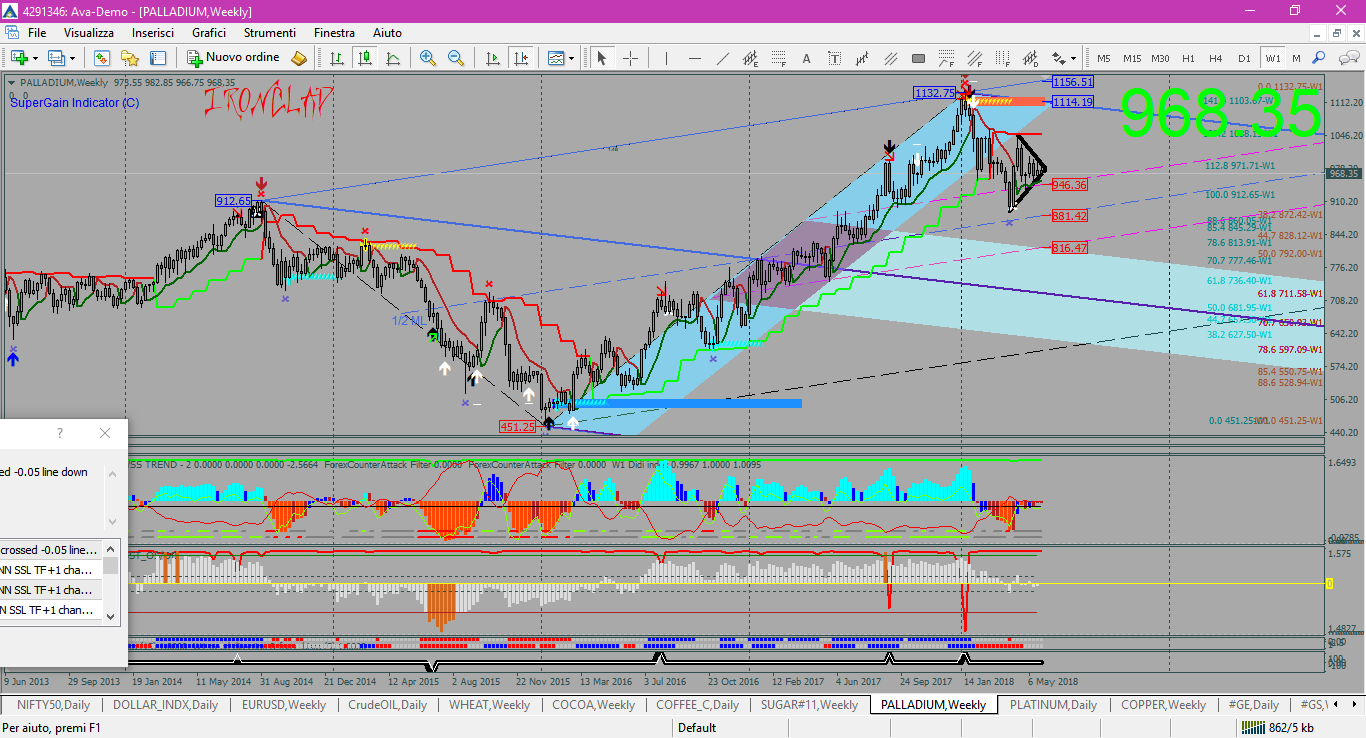Set timeframe to H4
1366x738 pixels.
(x=1216, y=58)
